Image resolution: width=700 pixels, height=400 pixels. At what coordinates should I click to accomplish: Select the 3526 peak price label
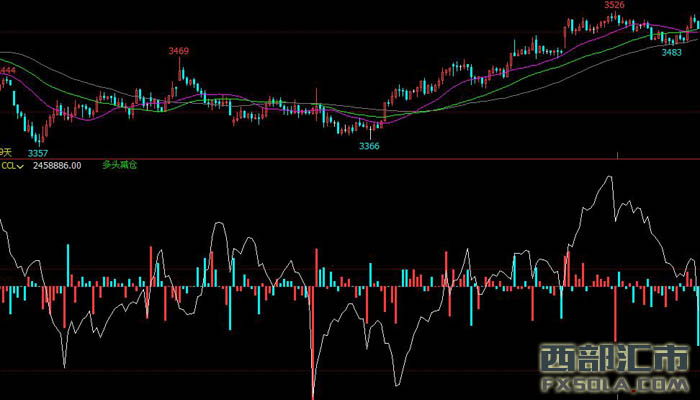614,5
